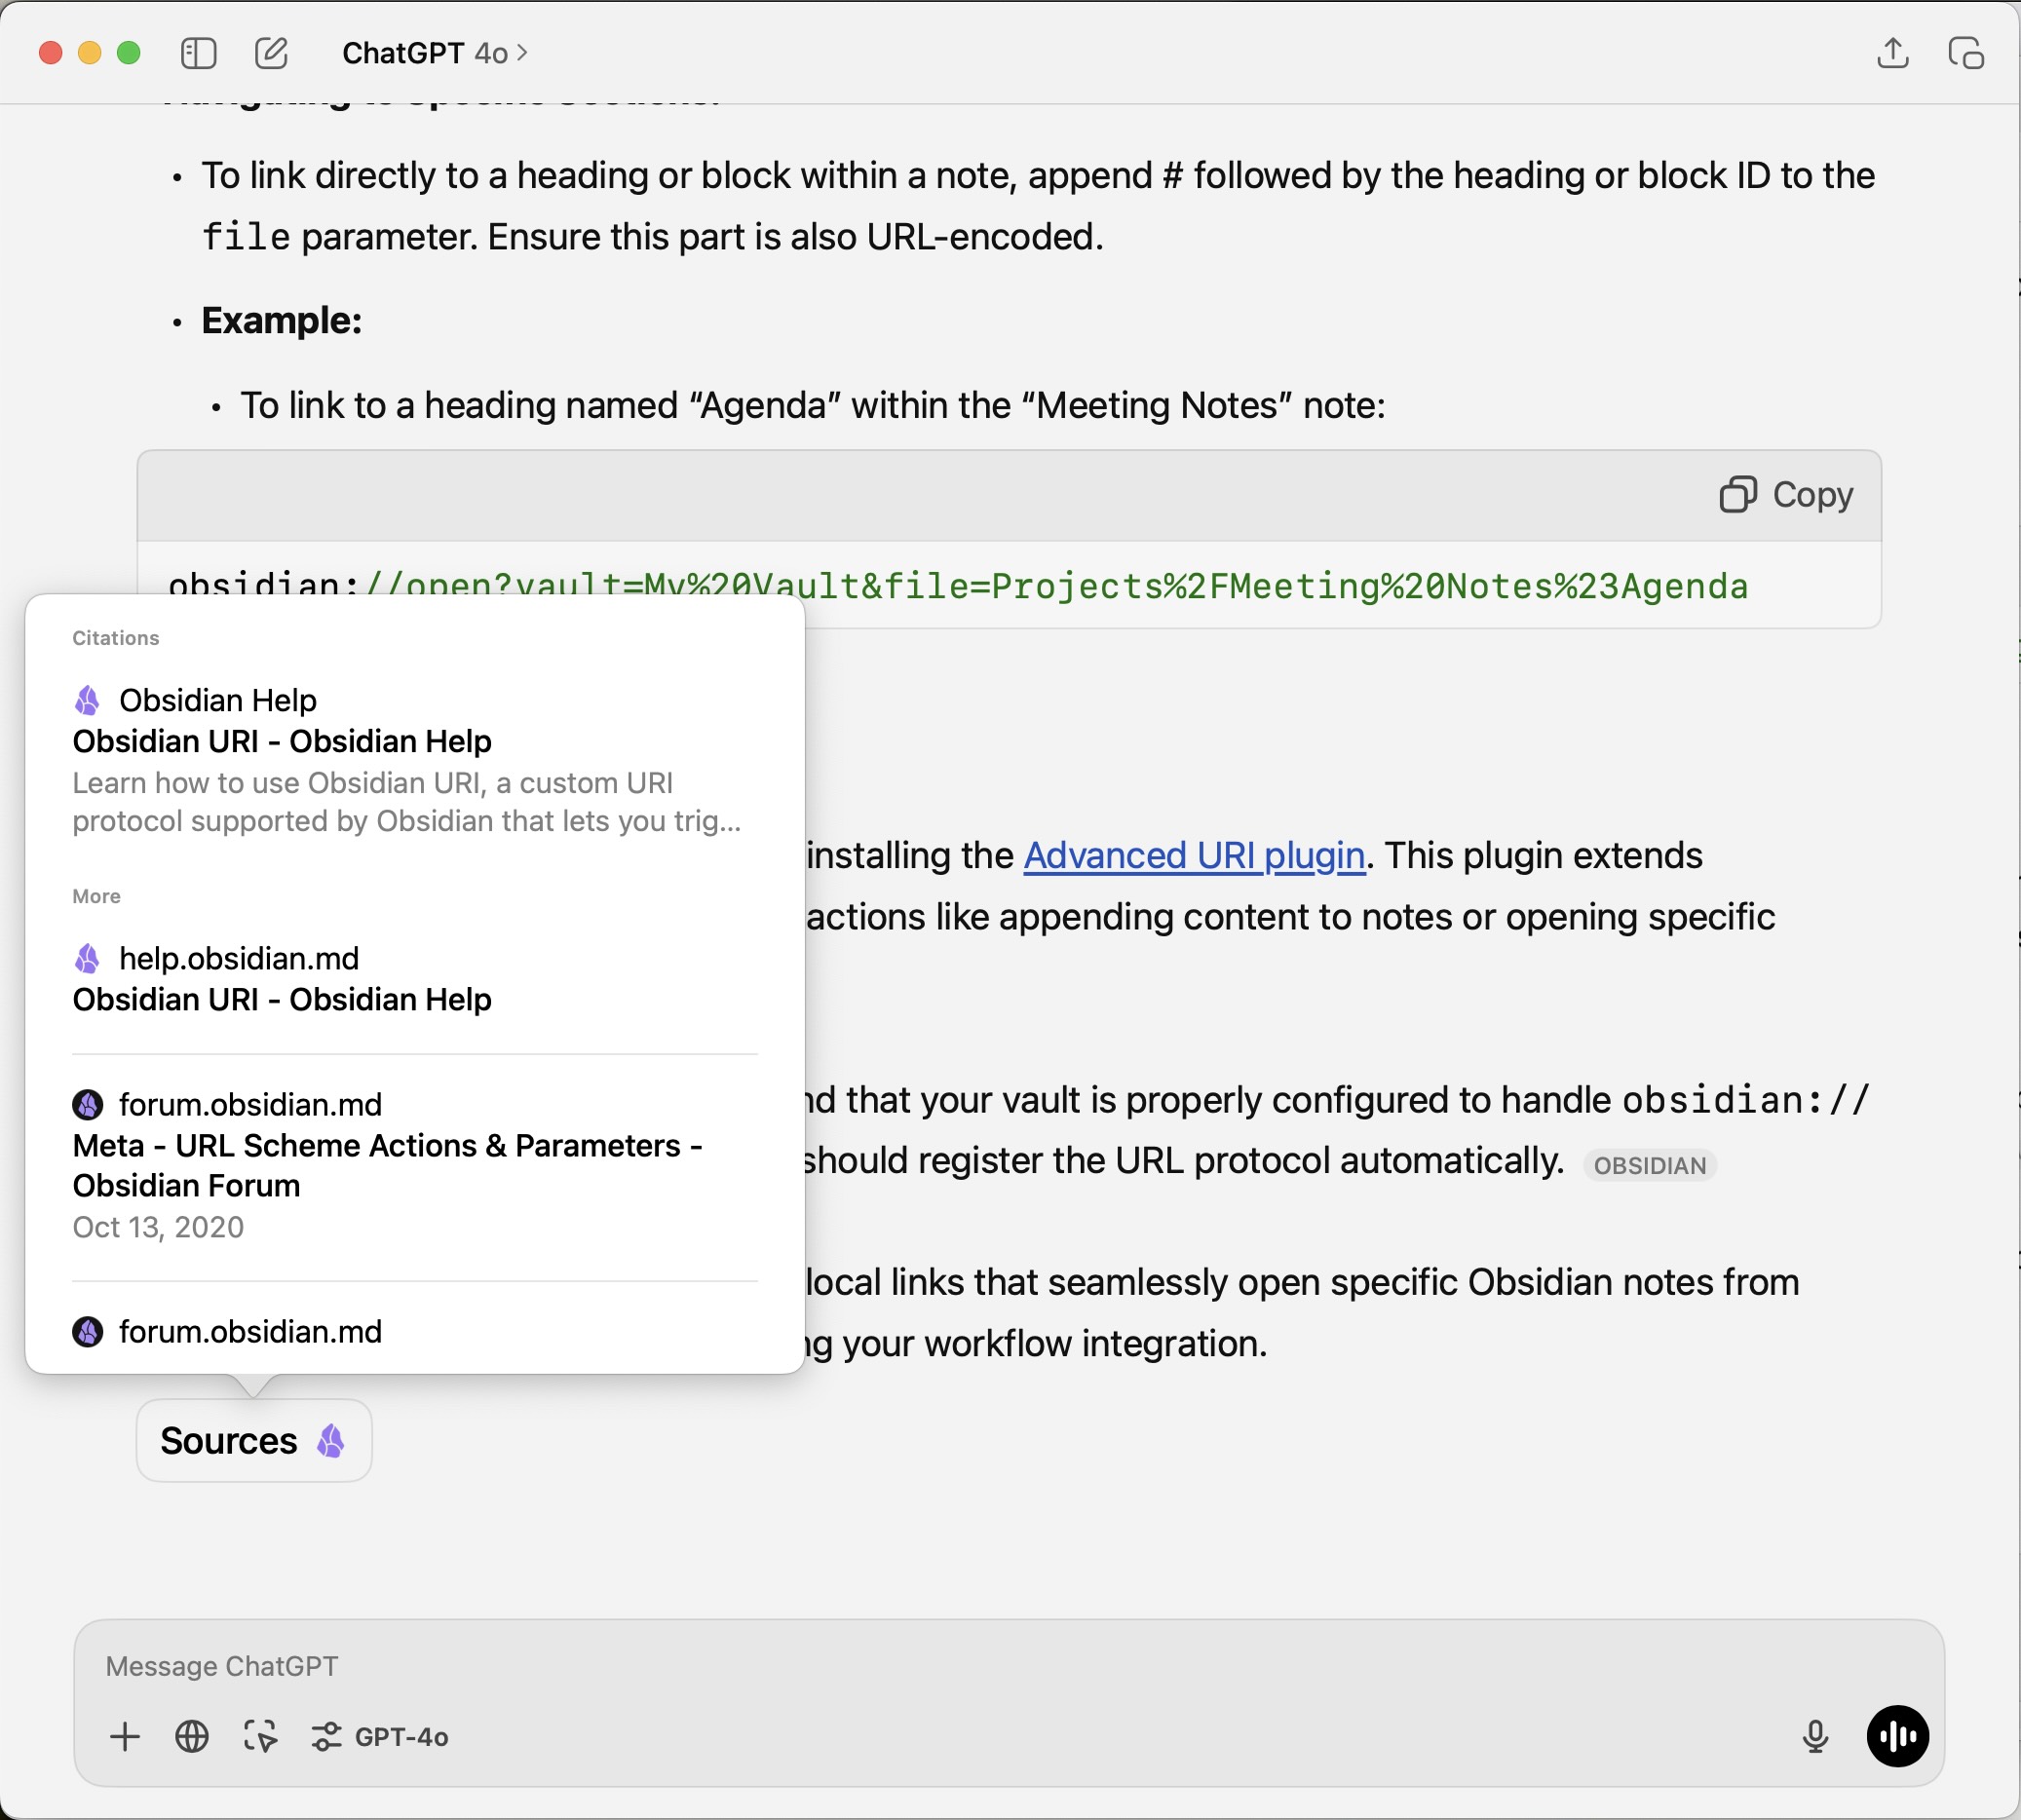Image resolution: width=2021 pixels, height=1820 pixels.
Task: Open the GPT-4o model settings selector
Action: [x=380, y=1737]
